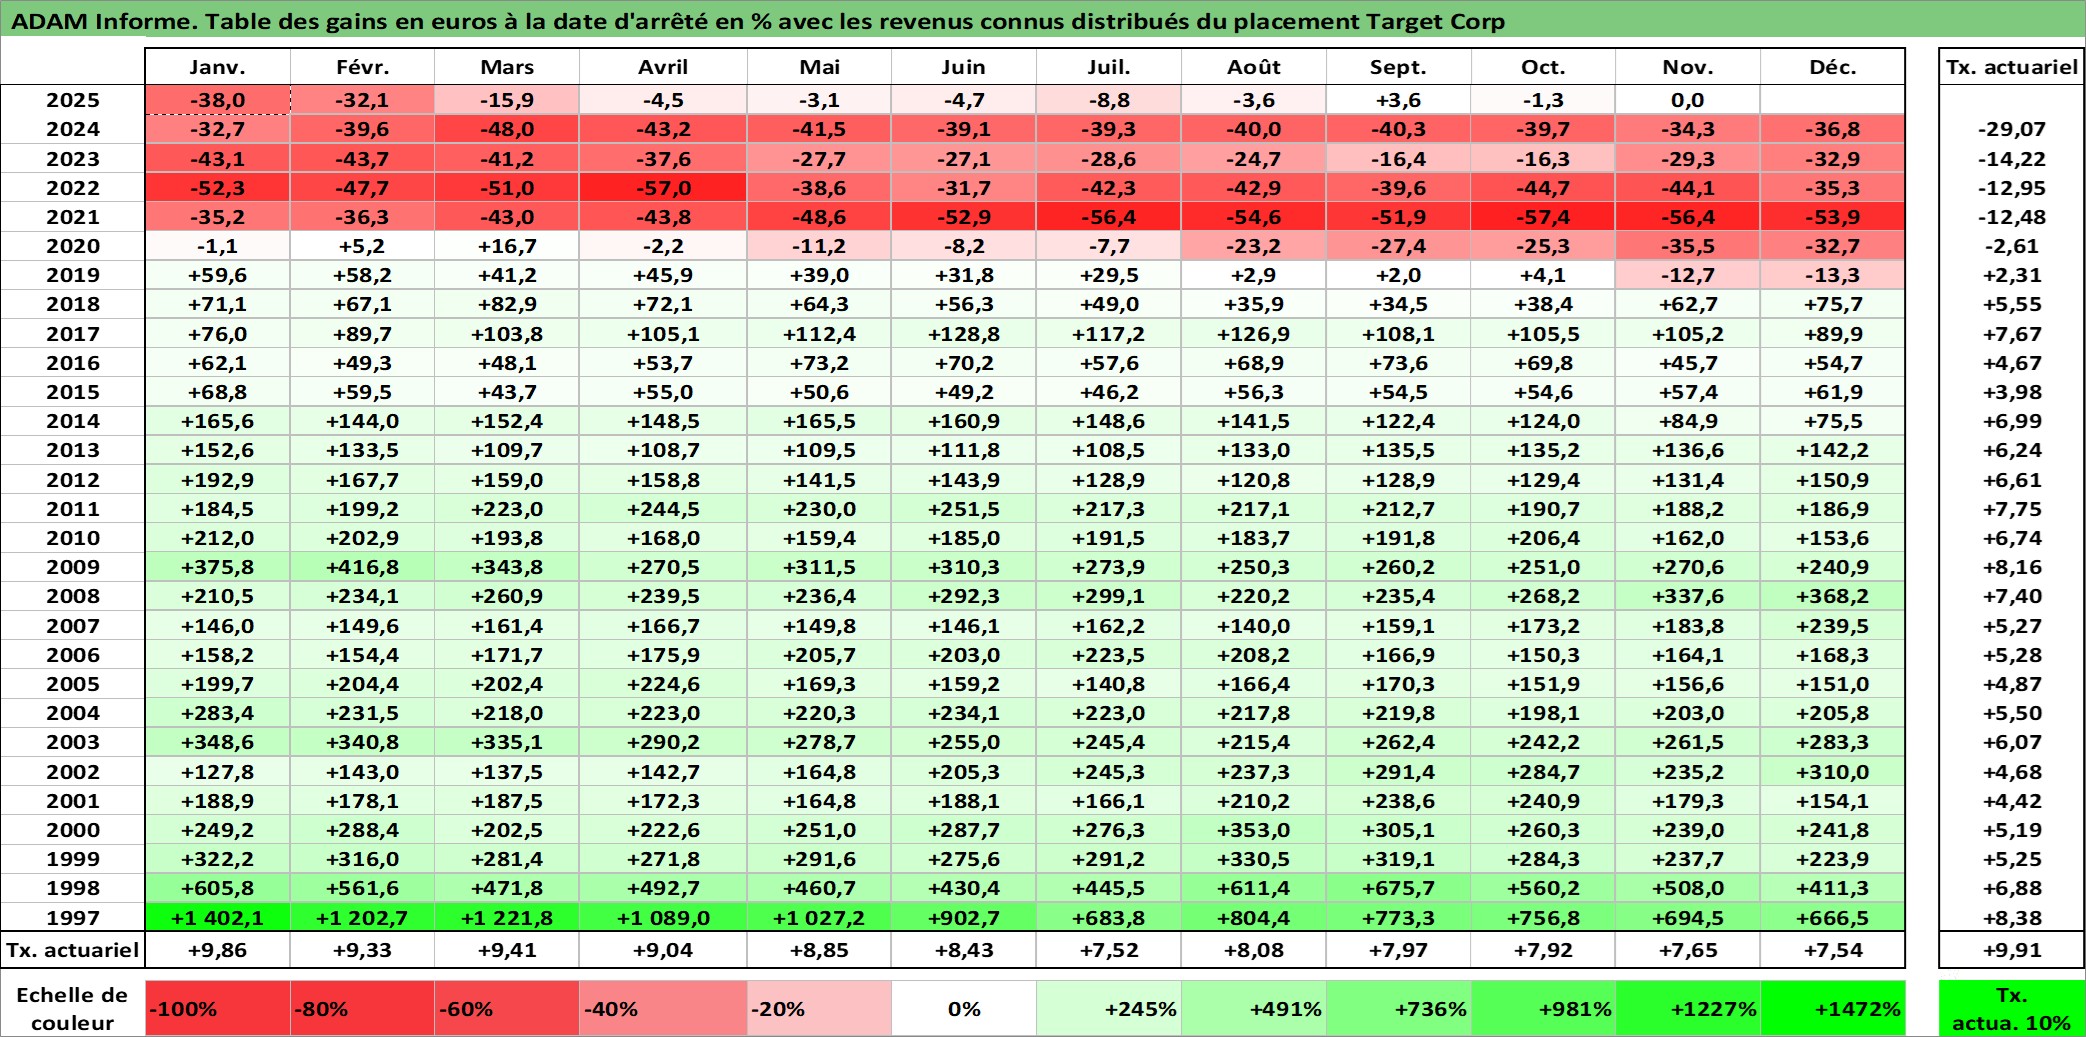Click the +1472% bright green swatch
This screenshot has height=1037, width=2086.
click(x=1833, y=1009)
